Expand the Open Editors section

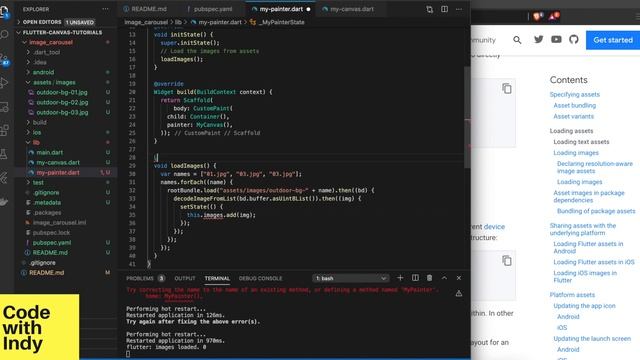coord(58,22)
